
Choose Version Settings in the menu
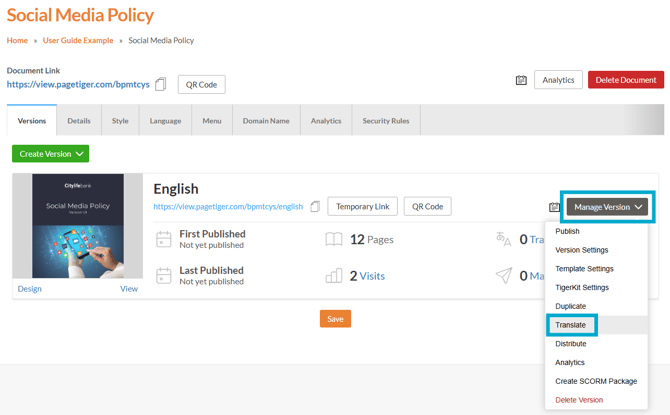click(x=597, y=250)
